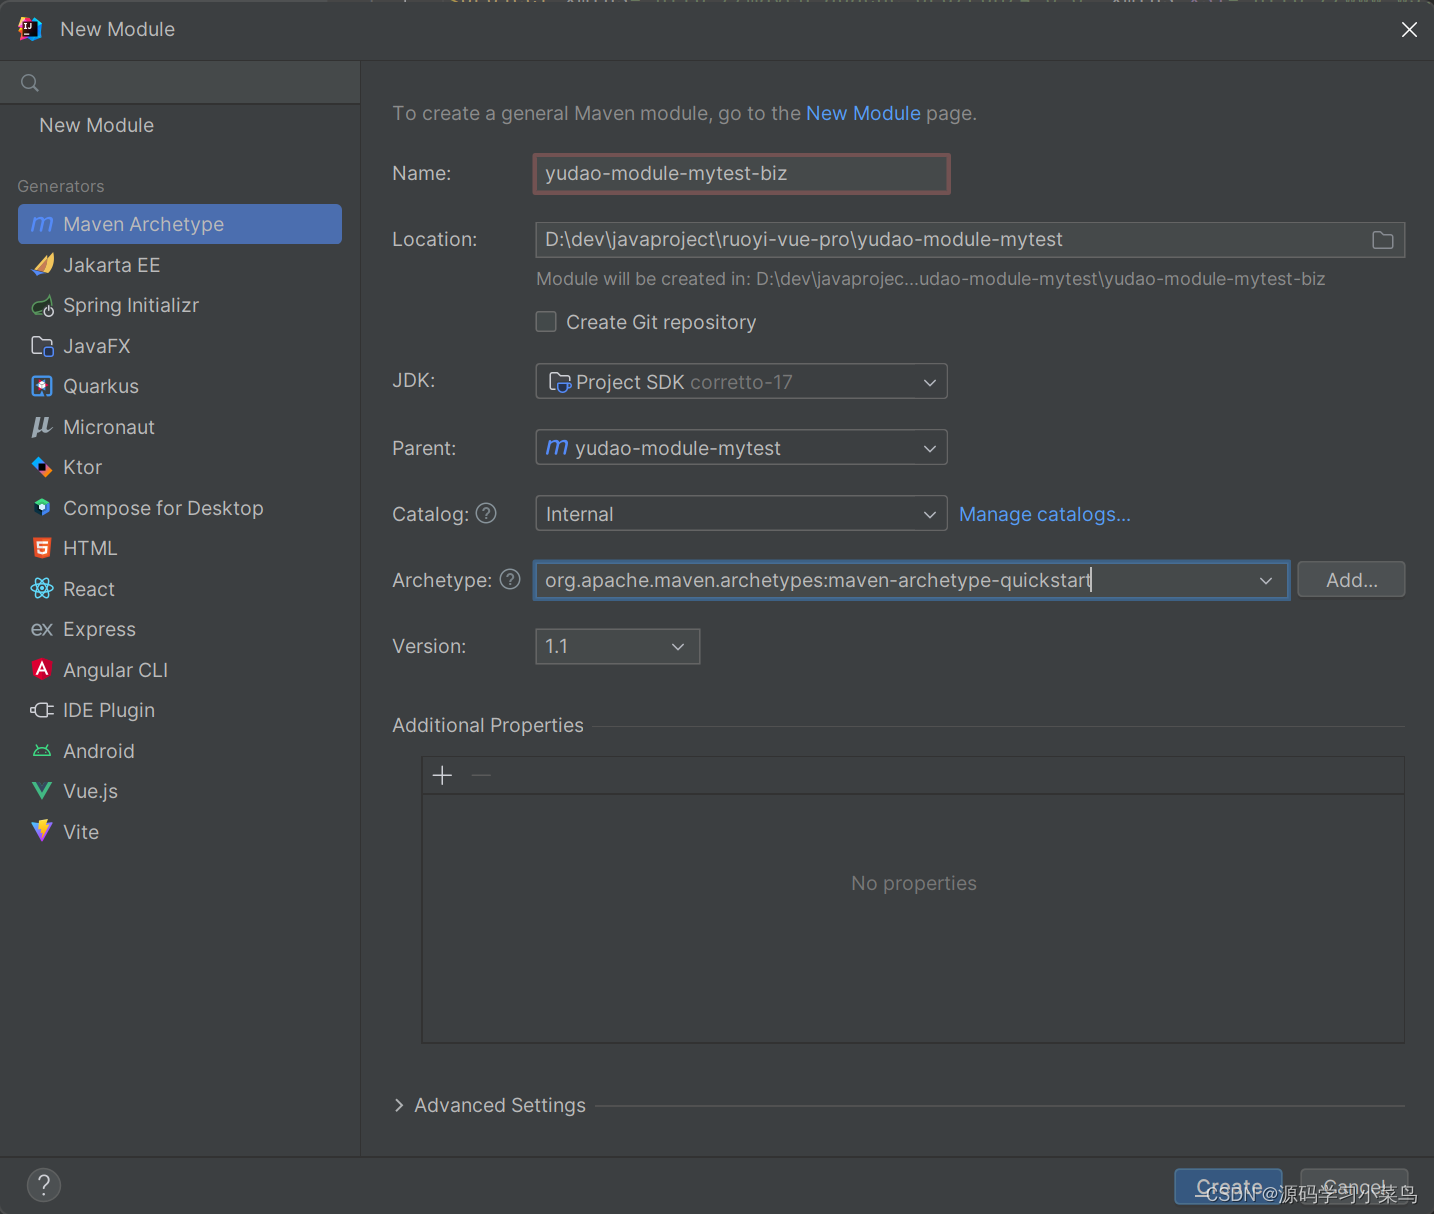
Task: Add a property with plus icon
Action: point(443,775)
